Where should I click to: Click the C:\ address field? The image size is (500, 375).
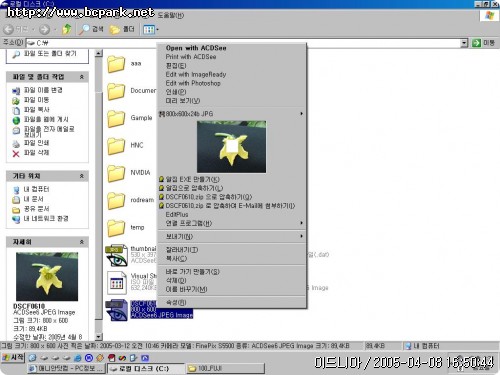243,43
